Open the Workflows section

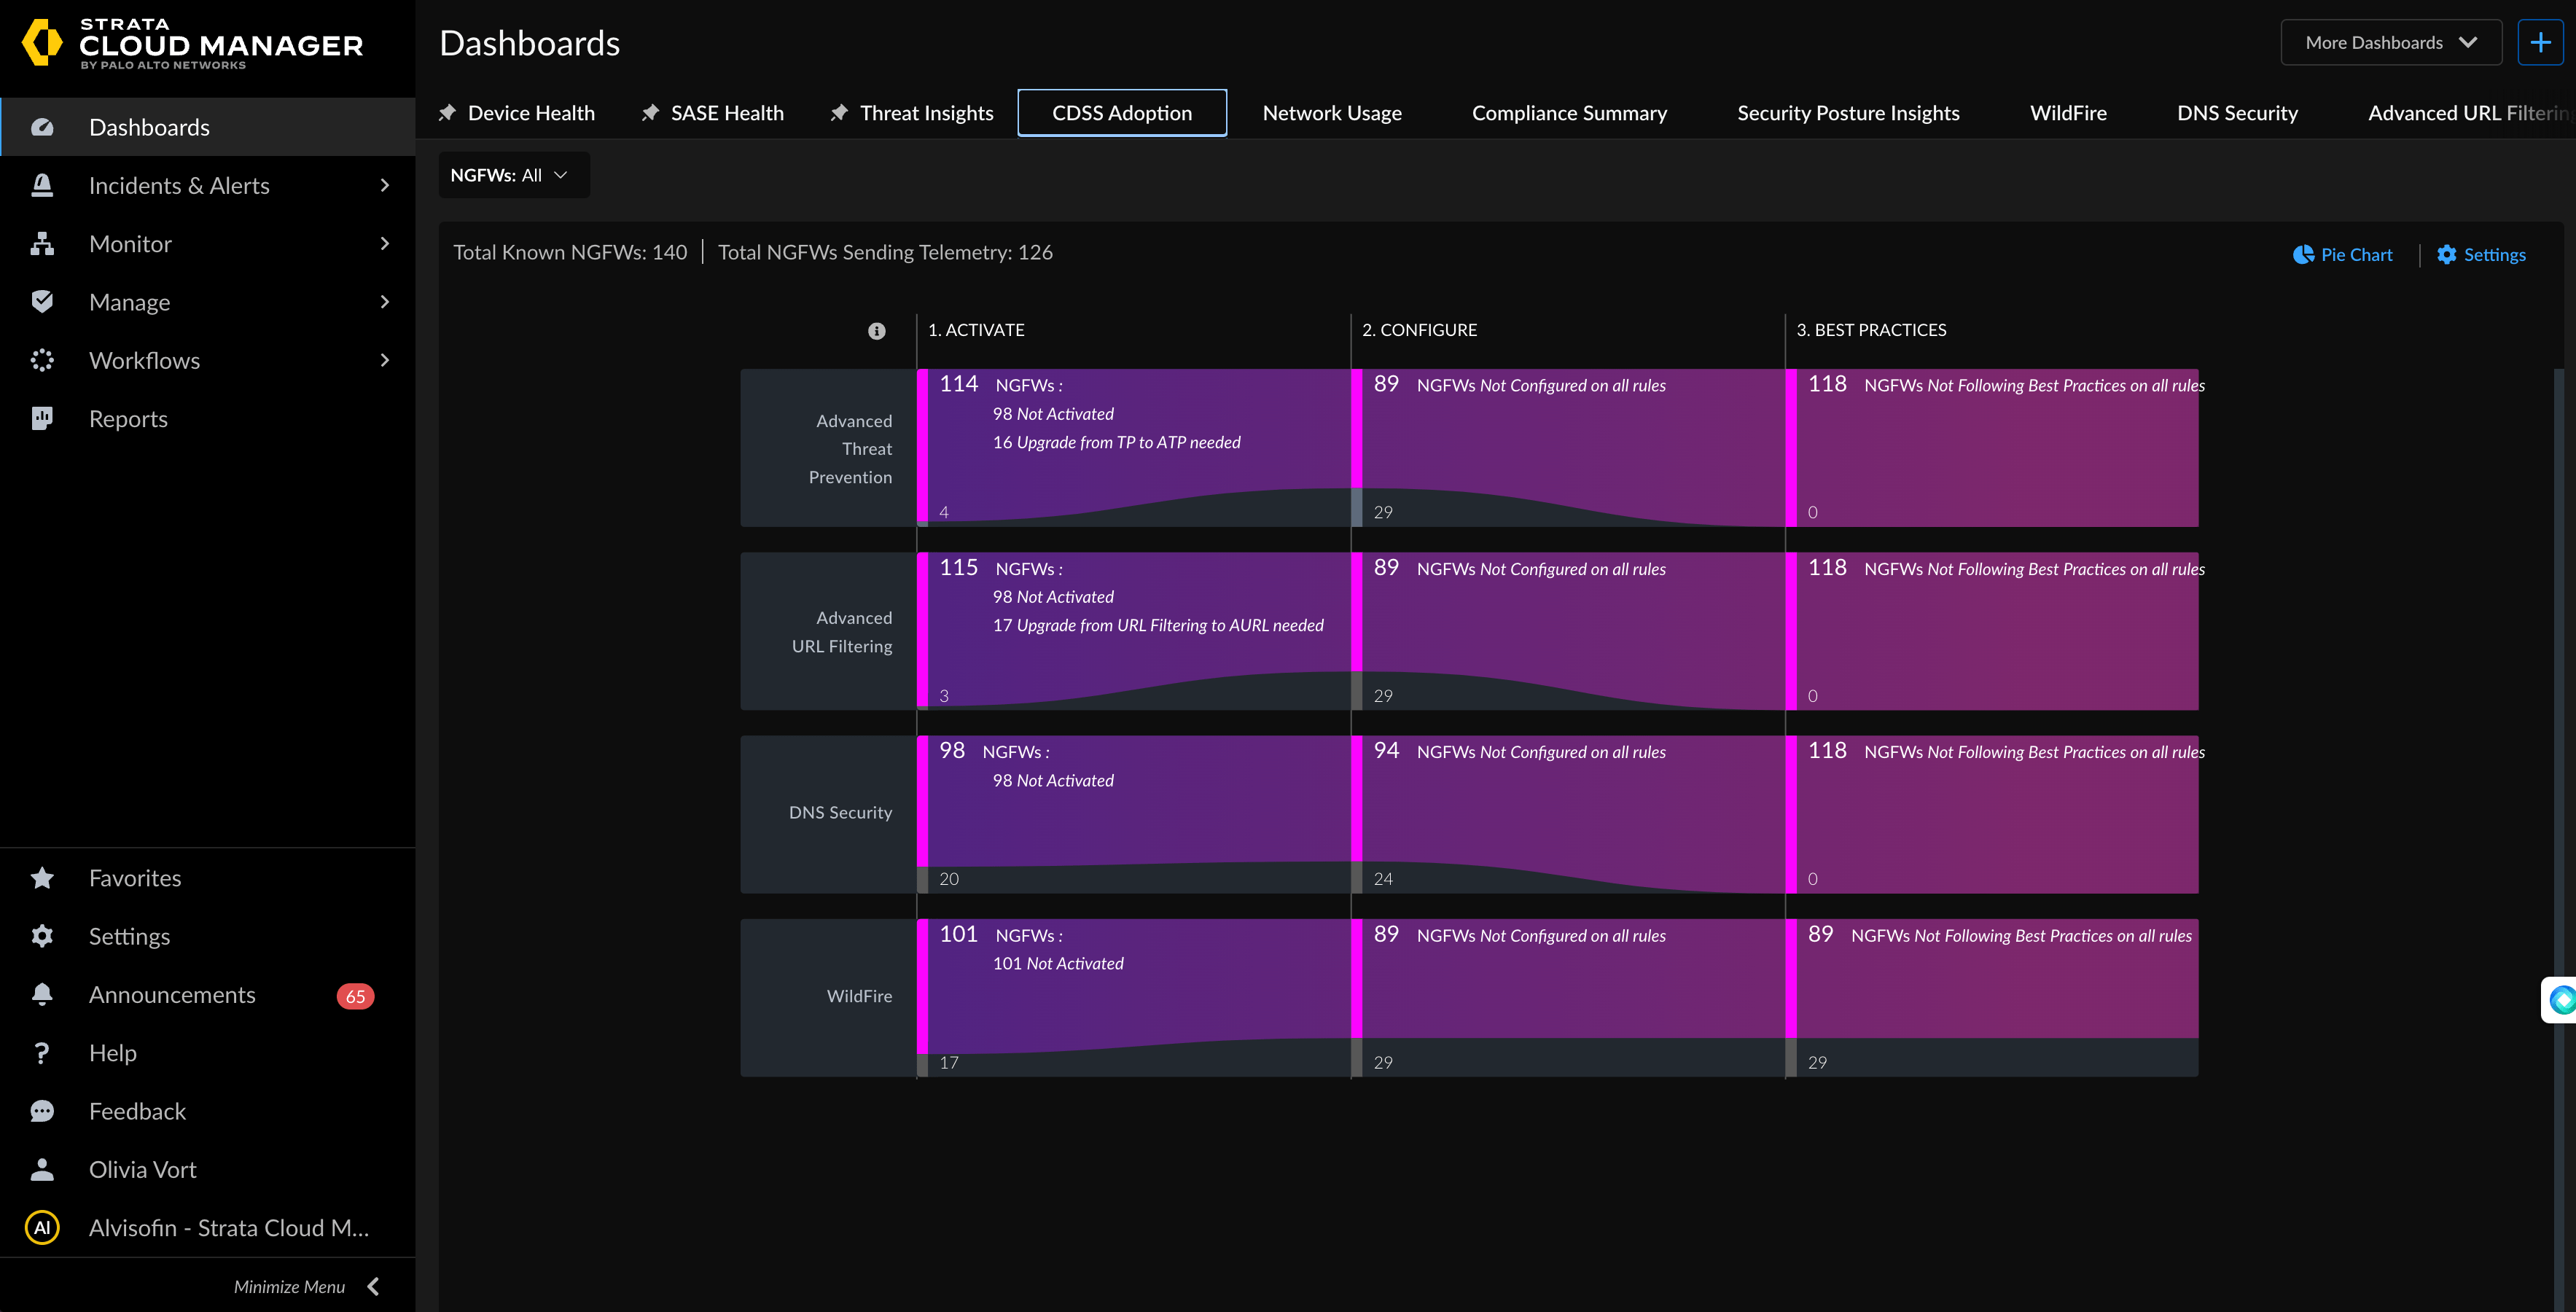(x=144, y=359)
